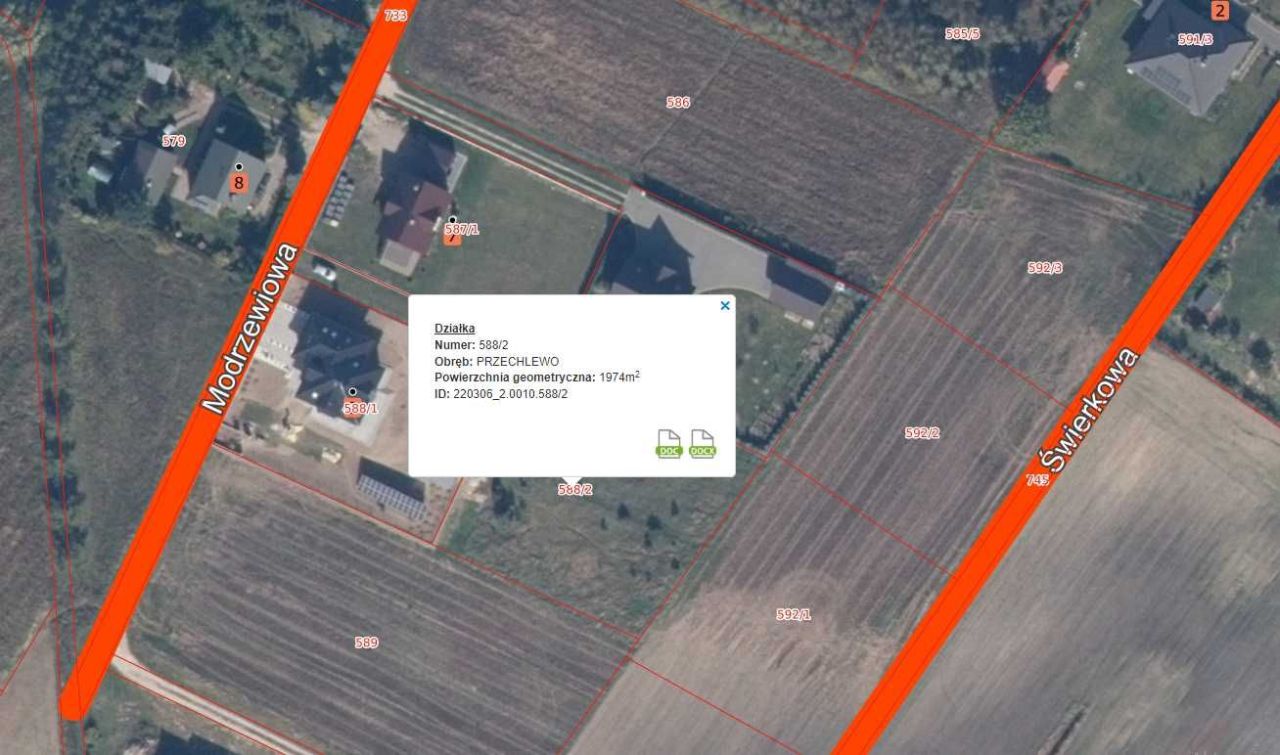Click the Modrzewiowa street label
Image resolution: width=1280 pixels, height=755 pixels.
(x=251, y=328)
